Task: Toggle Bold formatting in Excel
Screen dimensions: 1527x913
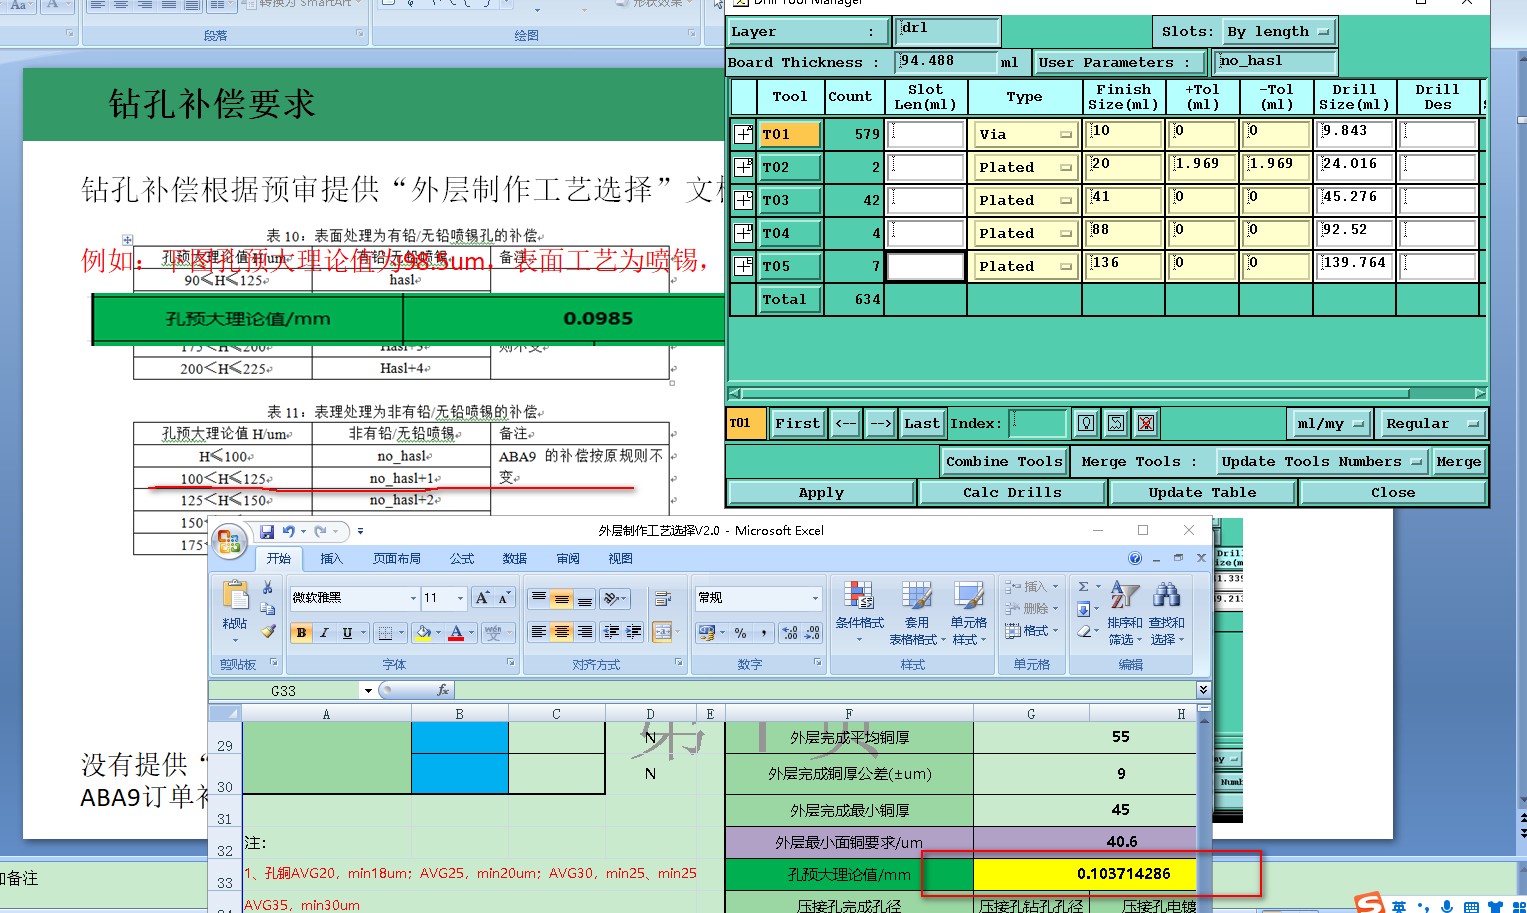Action: point(301,633)
